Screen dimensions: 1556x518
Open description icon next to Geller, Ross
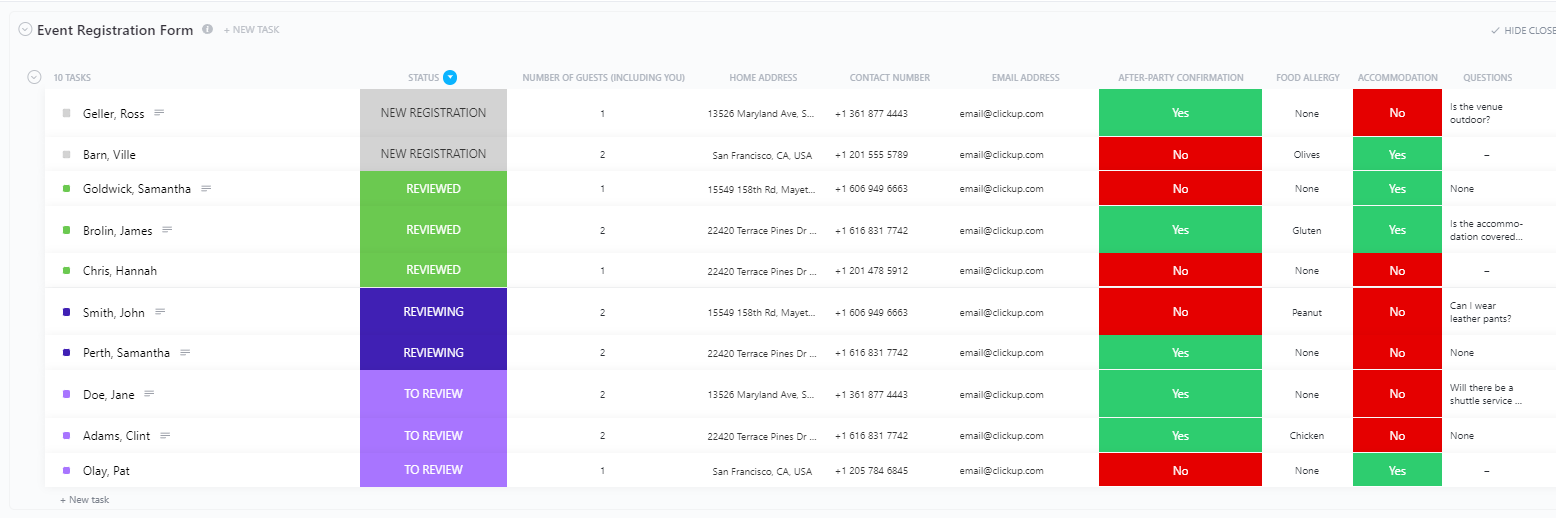[159, 113]
